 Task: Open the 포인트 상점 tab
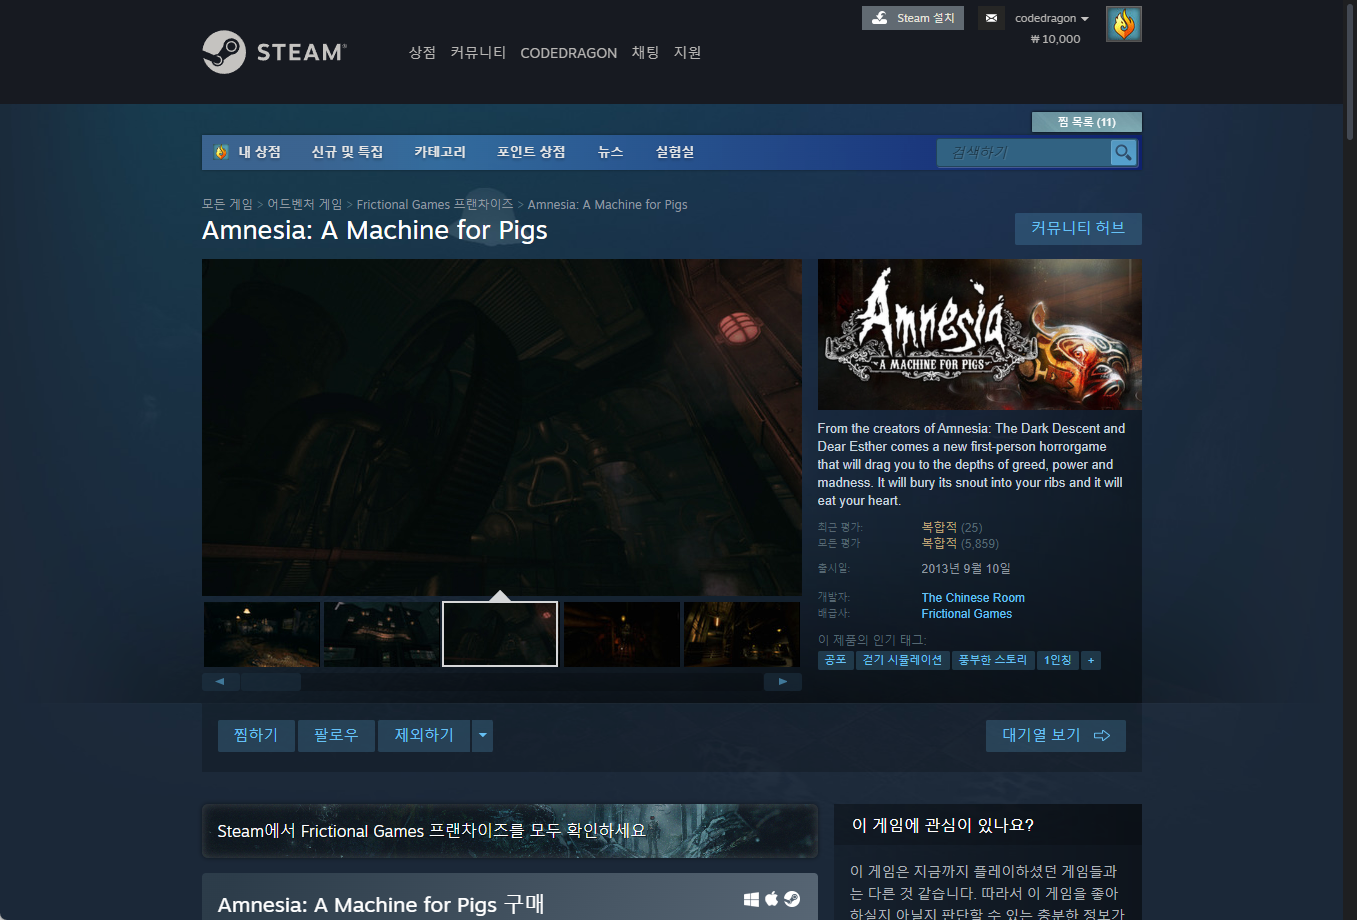tap(531, 152)
